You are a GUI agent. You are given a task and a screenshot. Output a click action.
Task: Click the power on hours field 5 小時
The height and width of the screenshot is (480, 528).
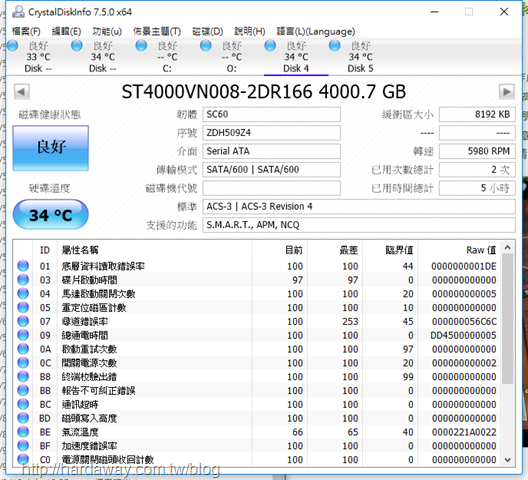tap(477, 188)
